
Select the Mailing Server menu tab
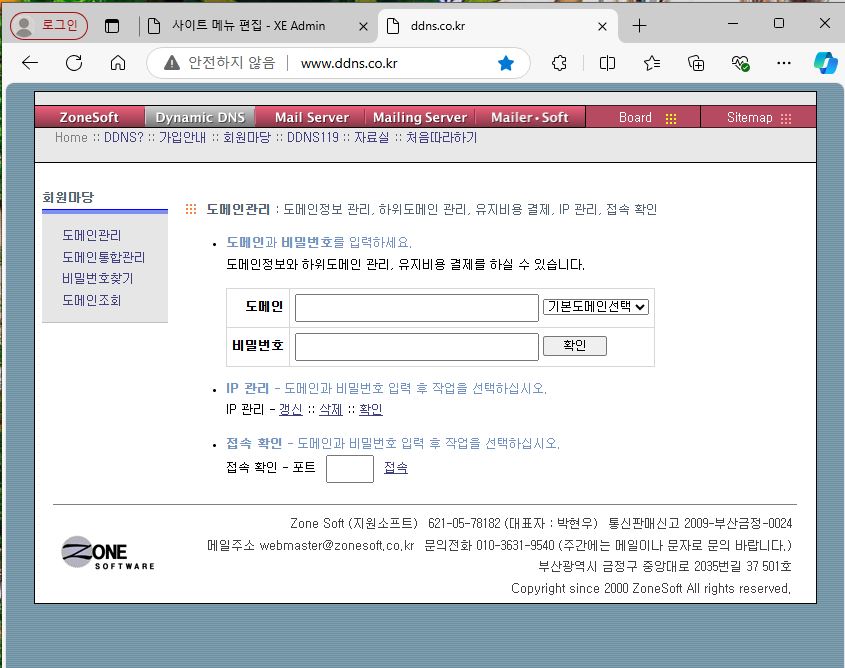coord(419,117)
